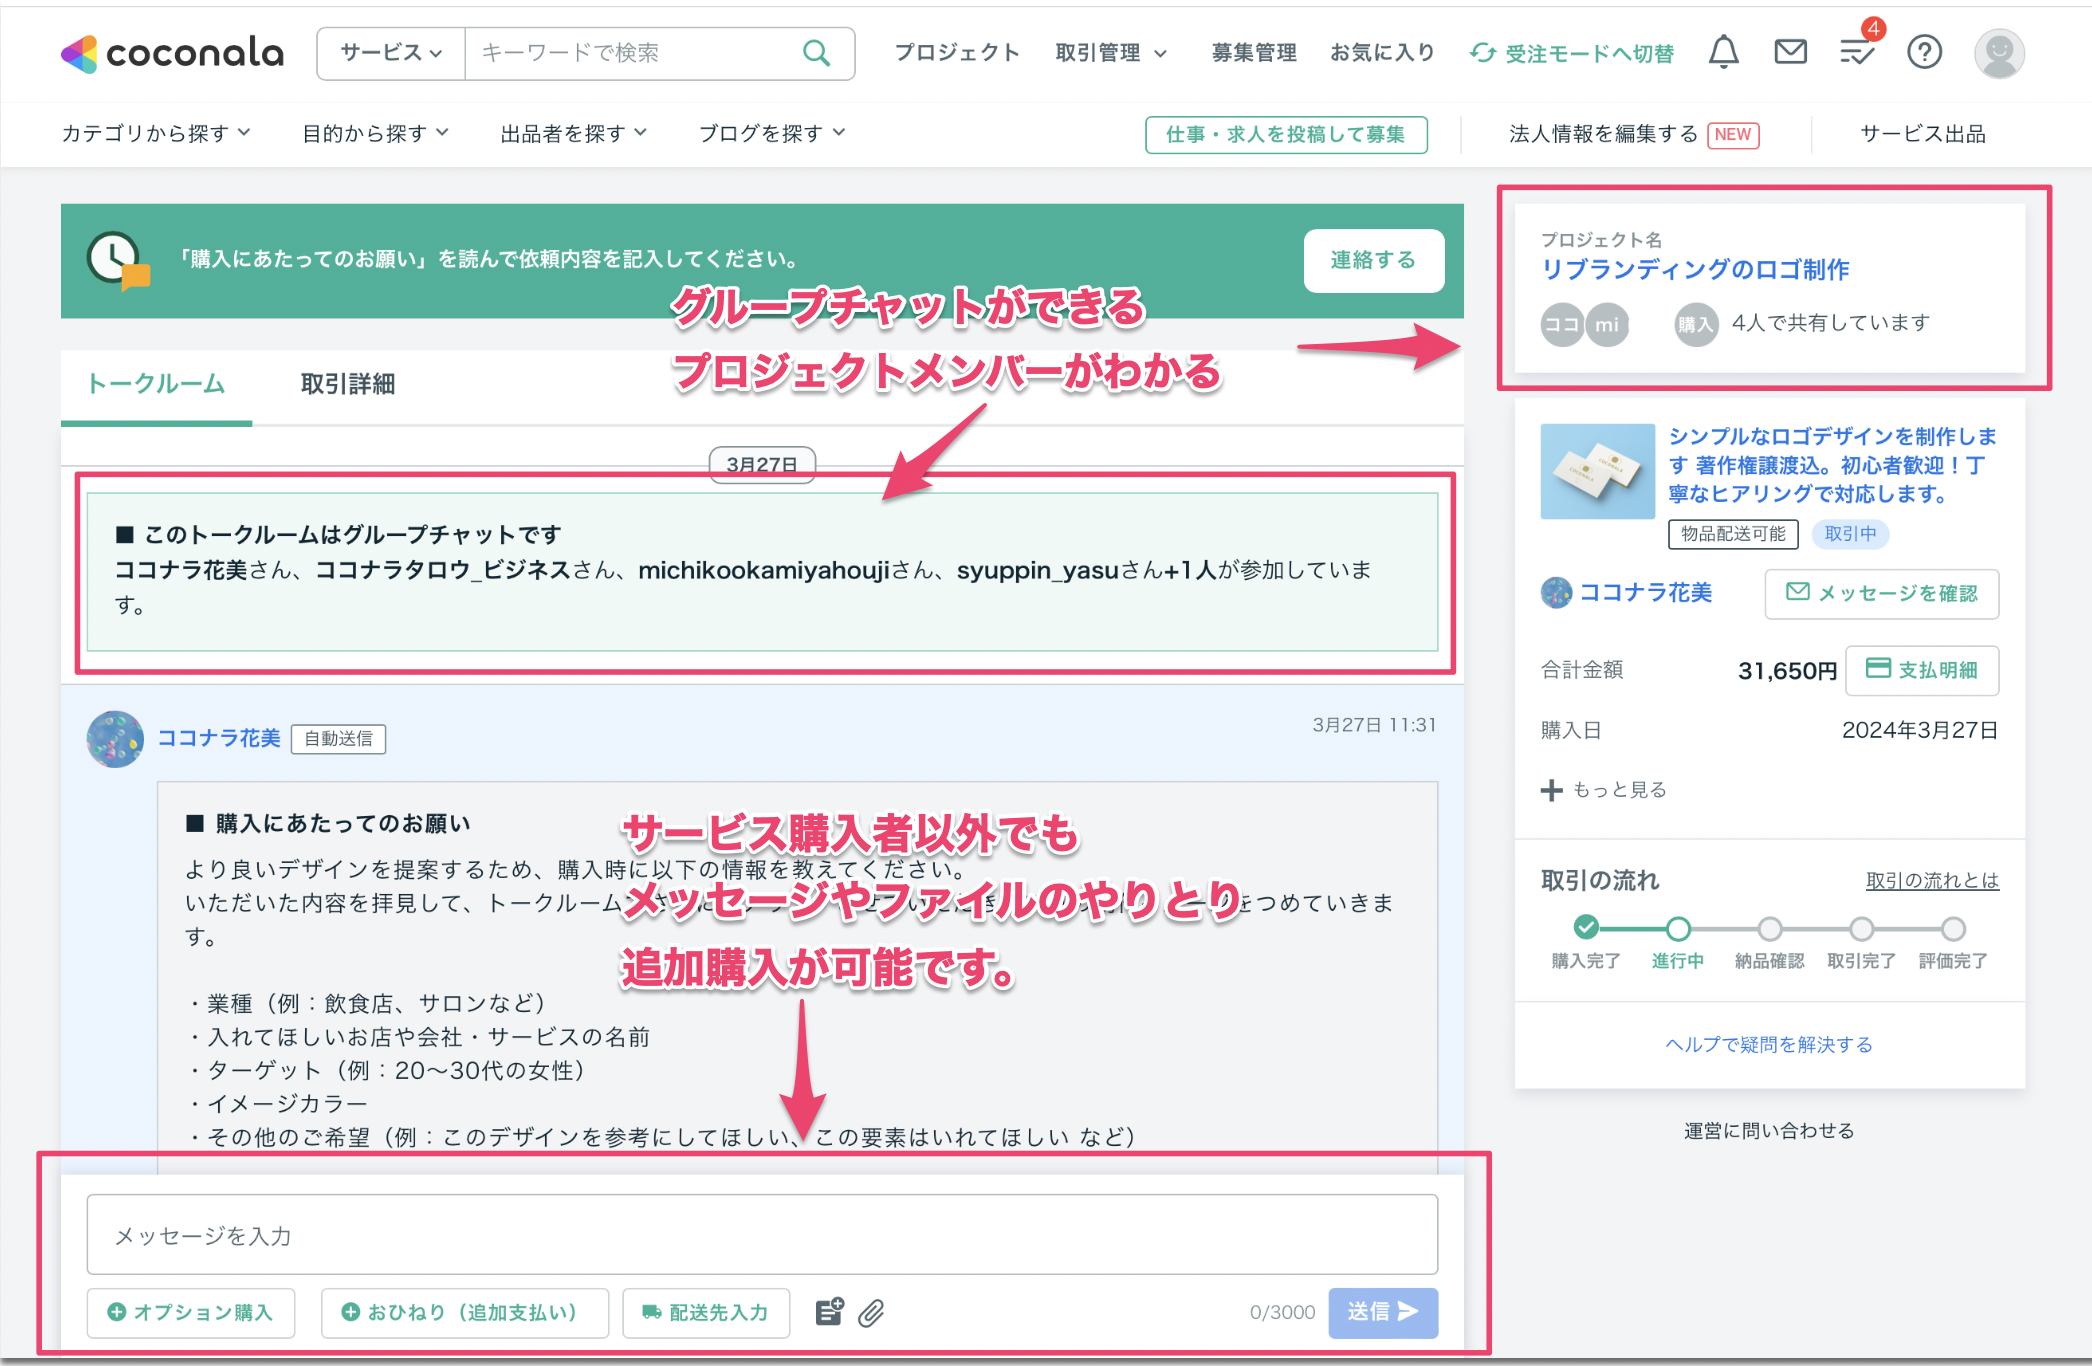Open 取引の流れとは link
This screenshot has width=2092, height=1366.
(x=1932, y=881)
